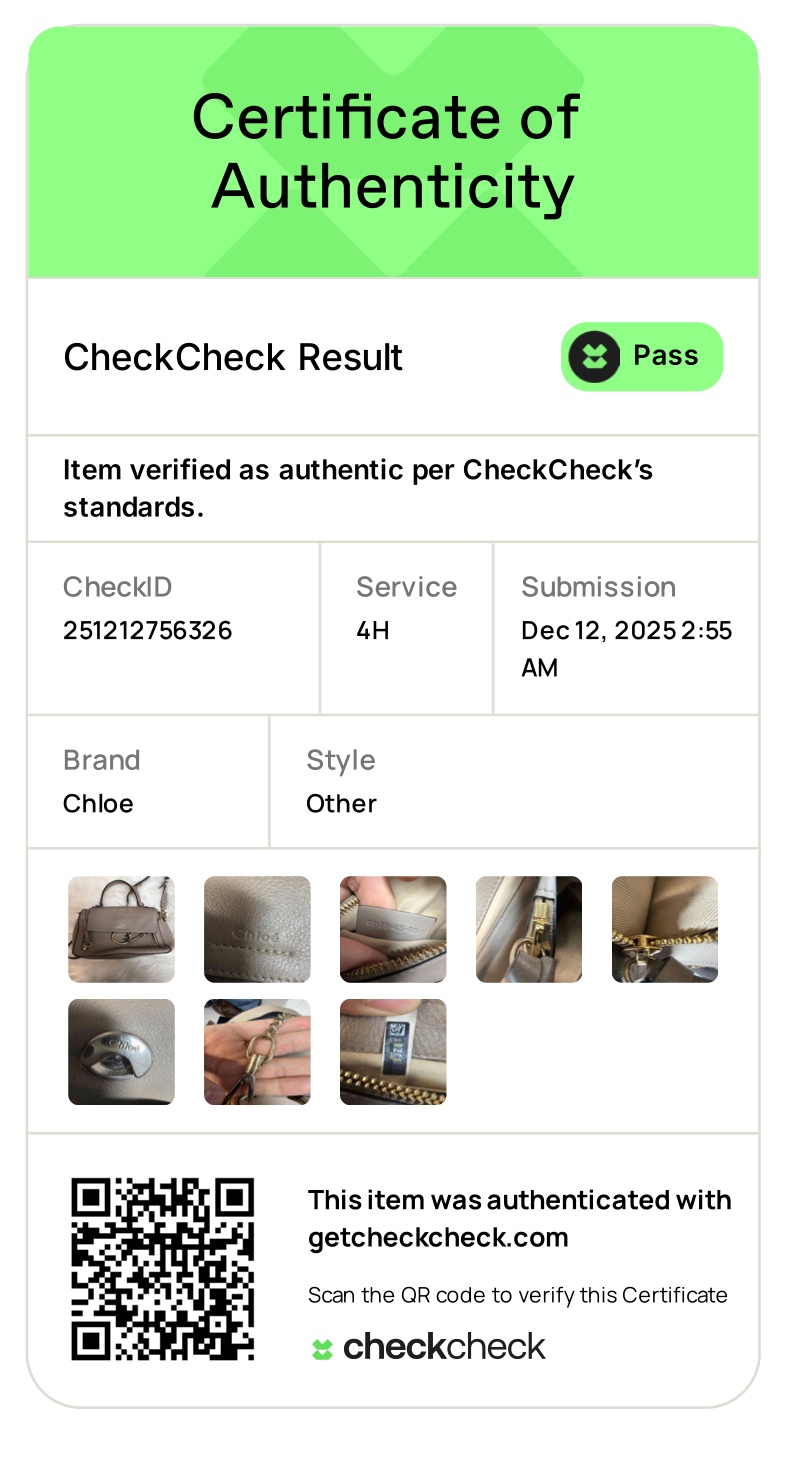Open the silver Chloe engraved plate thumbnail
Image resolution: width=810 pixels, height=1458 pixels.
121,1052
